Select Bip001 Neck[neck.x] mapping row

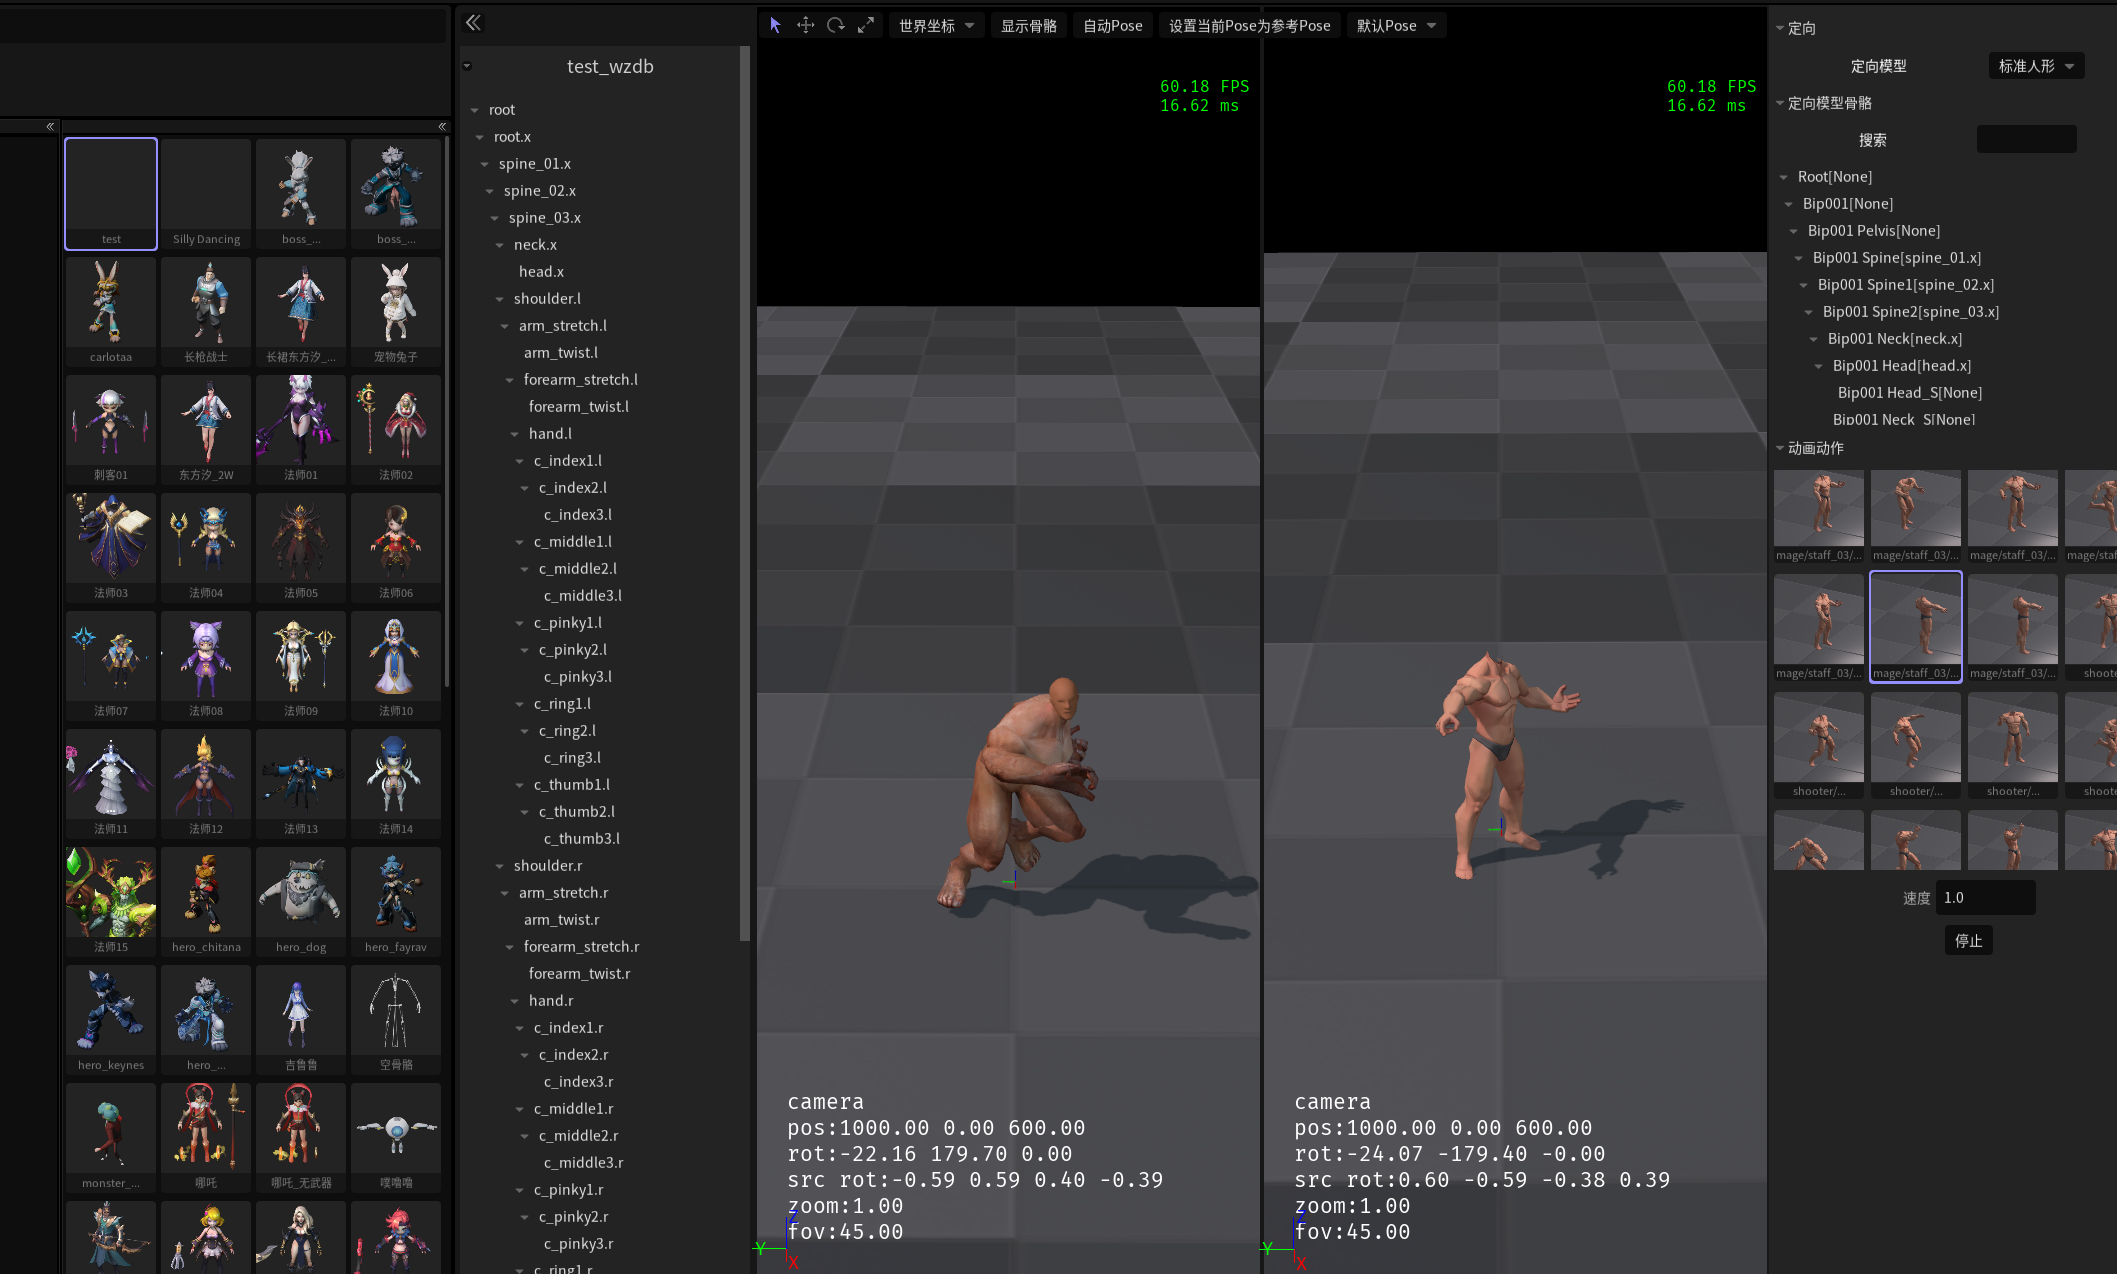pyautogui.click(x=1895, y=339)
